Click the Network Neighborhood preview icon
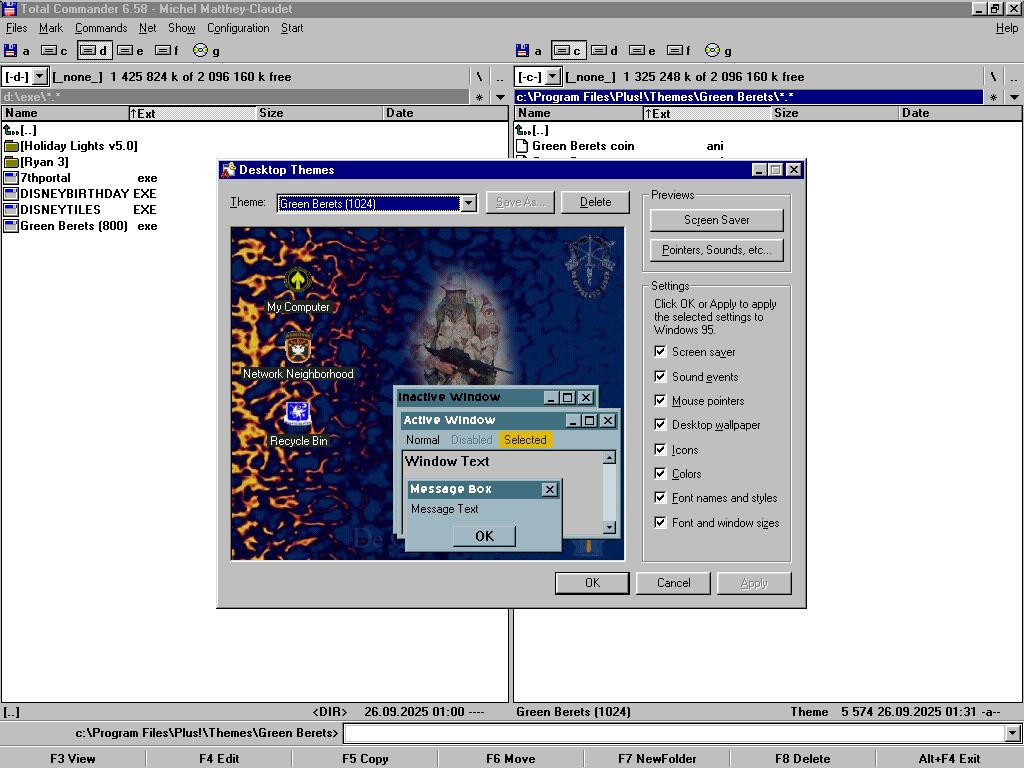 [x=298, y=348]
